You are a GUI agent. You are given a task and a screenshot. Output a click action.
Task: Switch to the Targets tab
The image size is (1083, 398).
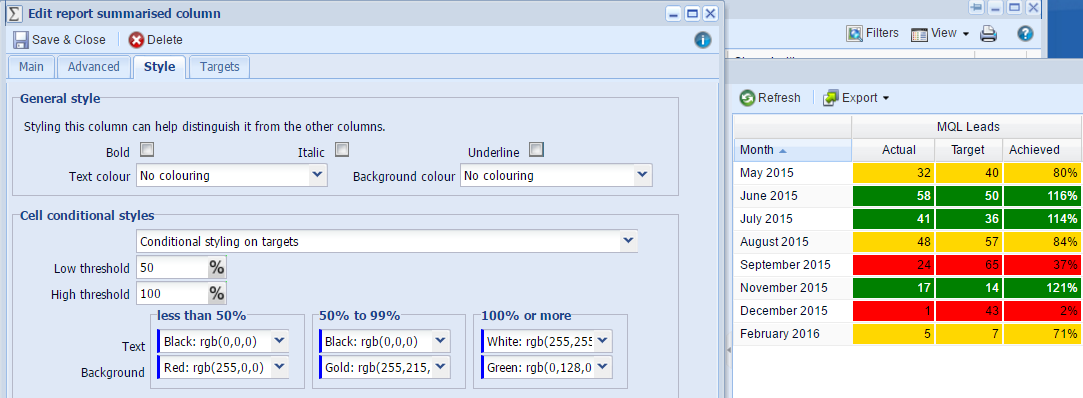click(x=220, y=67)
